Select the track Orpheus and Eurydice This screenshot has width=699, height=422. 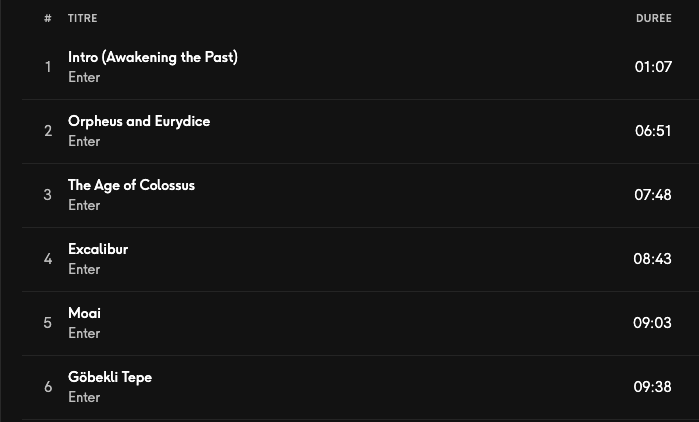click(x=139, y=121)
